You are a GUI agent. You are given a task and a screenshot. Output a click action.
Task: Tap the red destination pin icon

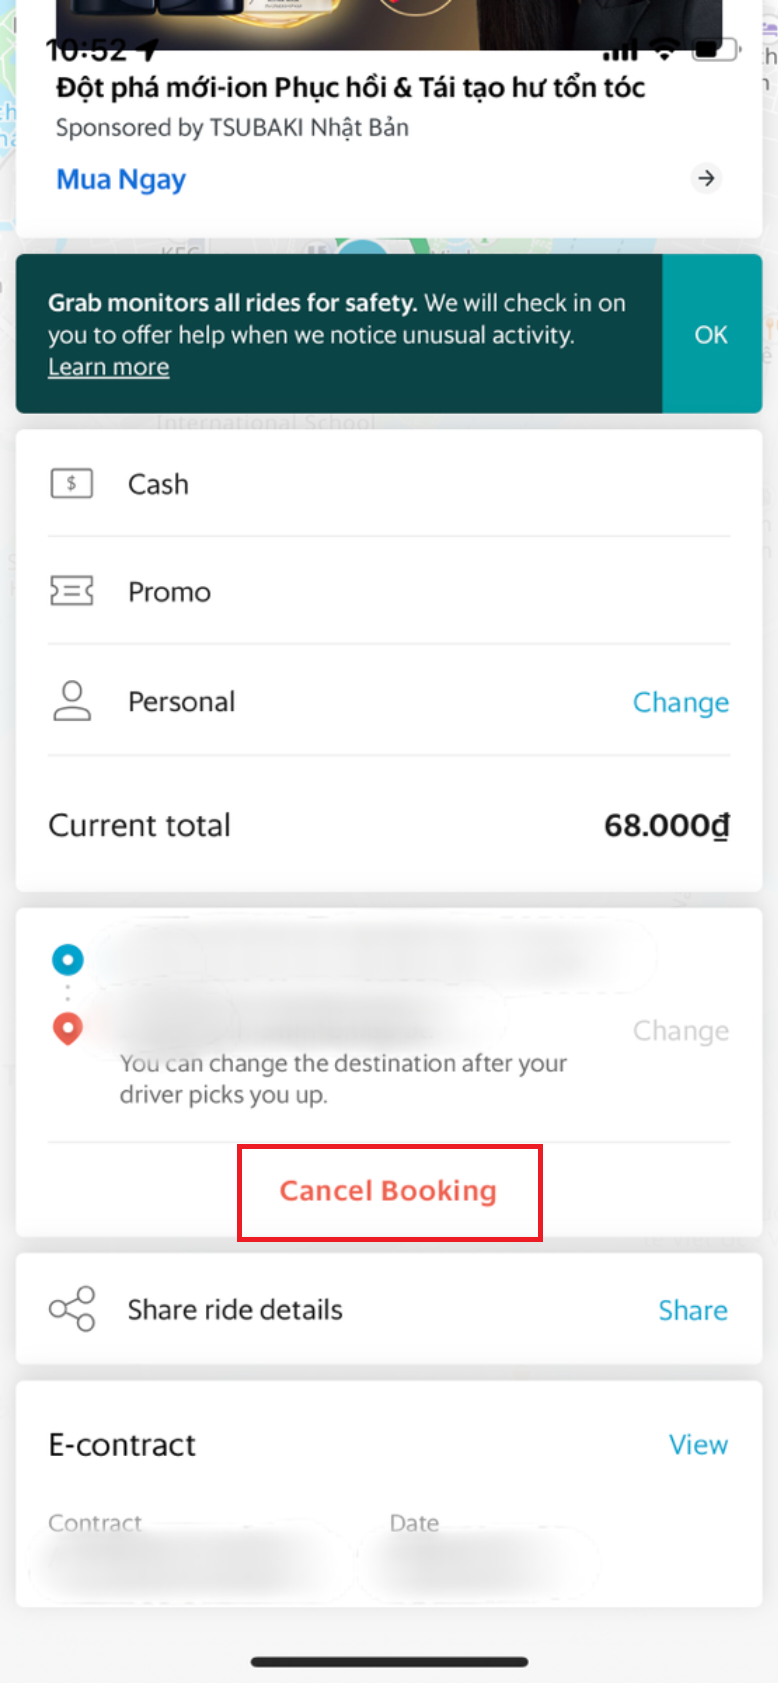tap(68, 1028)
